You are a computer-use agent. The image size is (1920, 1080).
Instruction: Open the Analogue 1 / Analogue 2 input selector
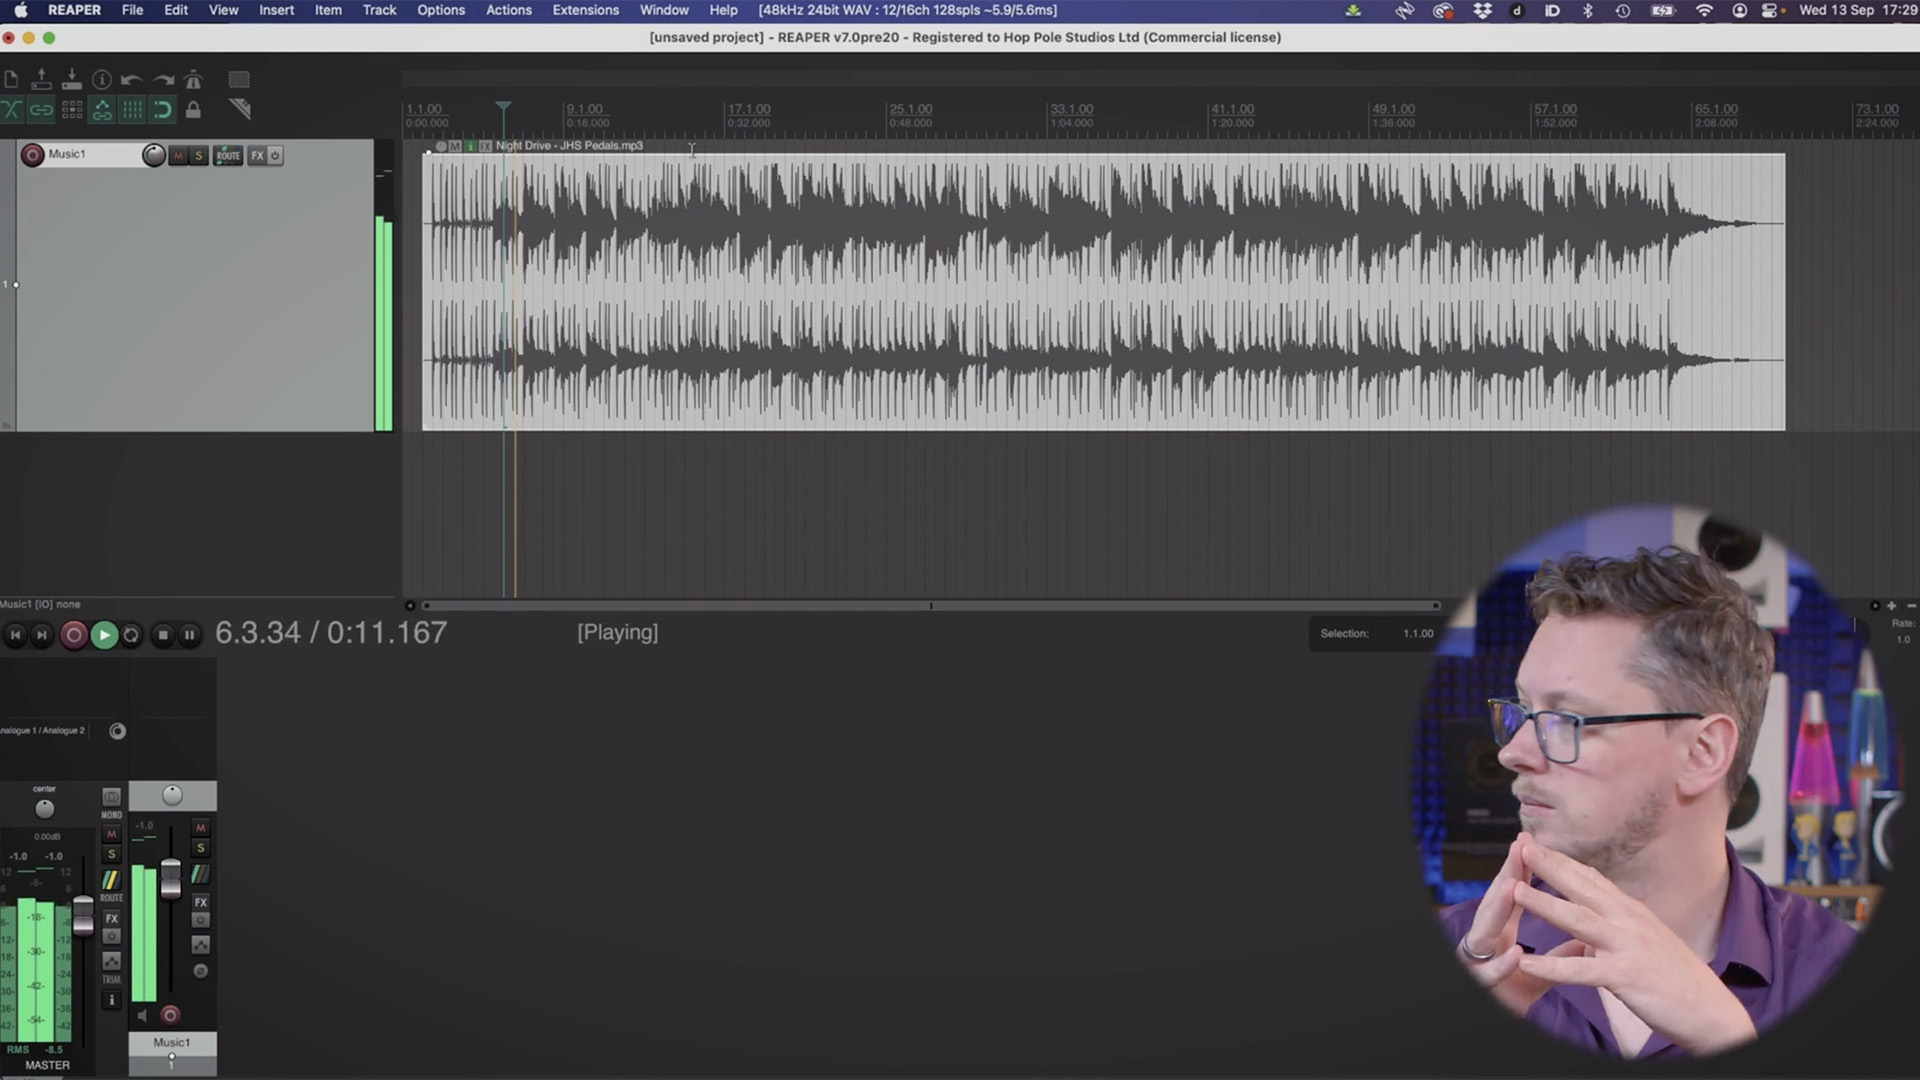pyautogui.click(x=44, y=730)
